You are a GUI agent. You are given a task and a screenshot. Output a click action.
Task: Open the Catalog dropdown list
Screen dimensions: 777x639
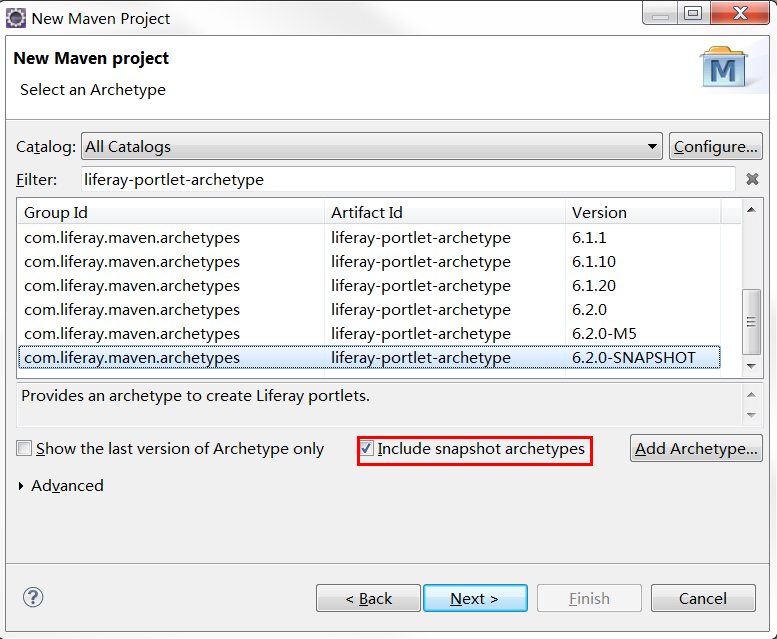(652, 147)
